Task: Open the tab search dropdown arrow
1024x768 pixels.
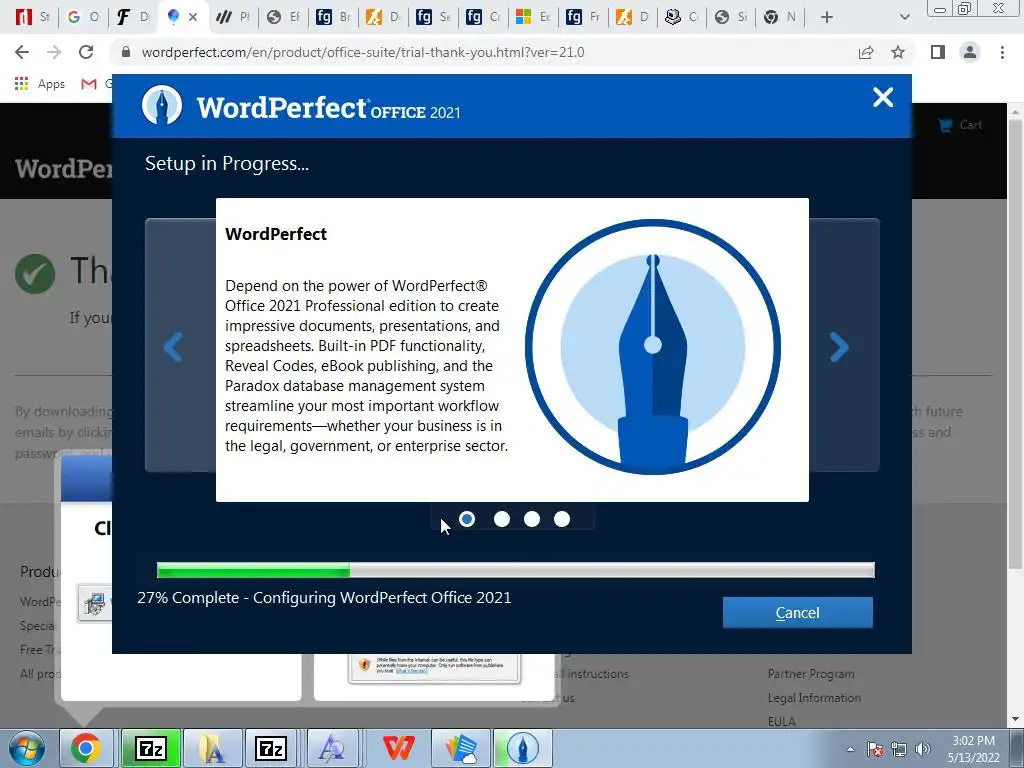Action: pos(904,17)
